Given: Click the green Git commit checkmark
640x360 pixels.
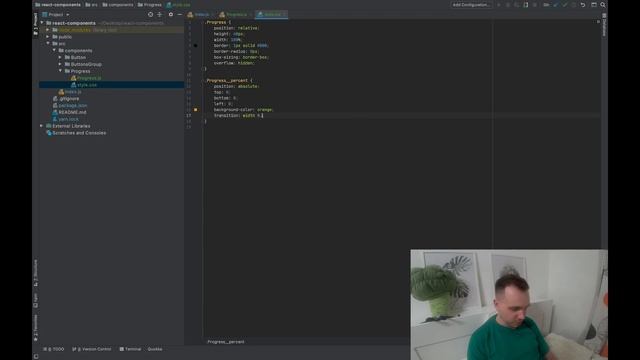Looking at the screenshot, I should 565,5.
